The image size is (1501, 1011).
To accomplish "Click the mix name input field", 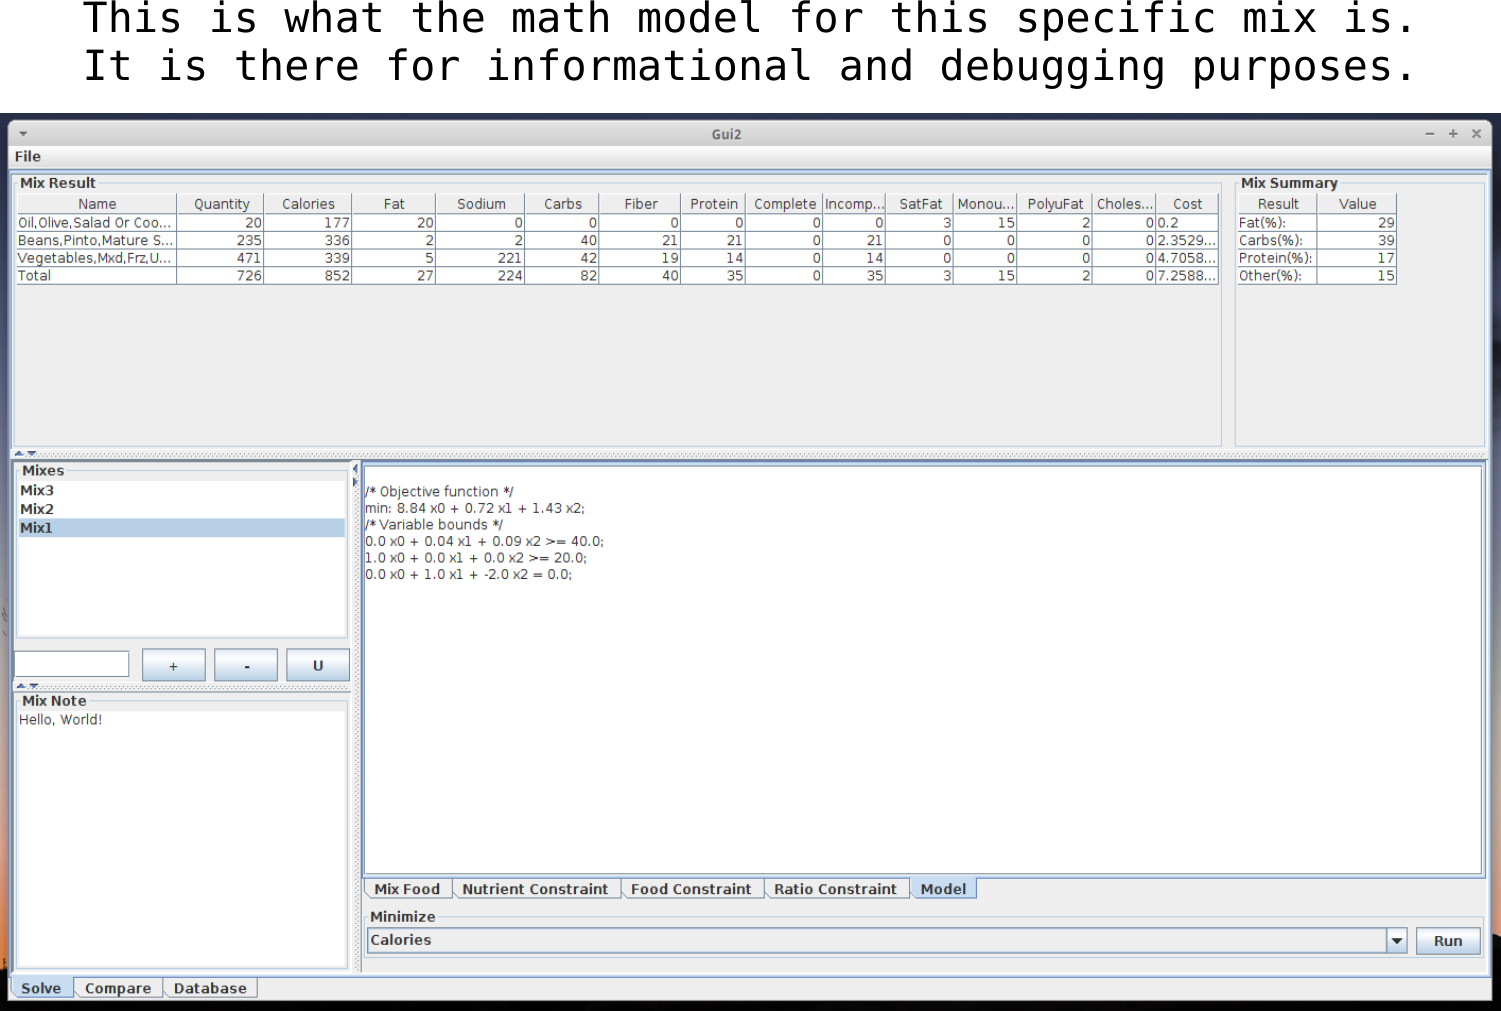I will (x=72, y=664).
